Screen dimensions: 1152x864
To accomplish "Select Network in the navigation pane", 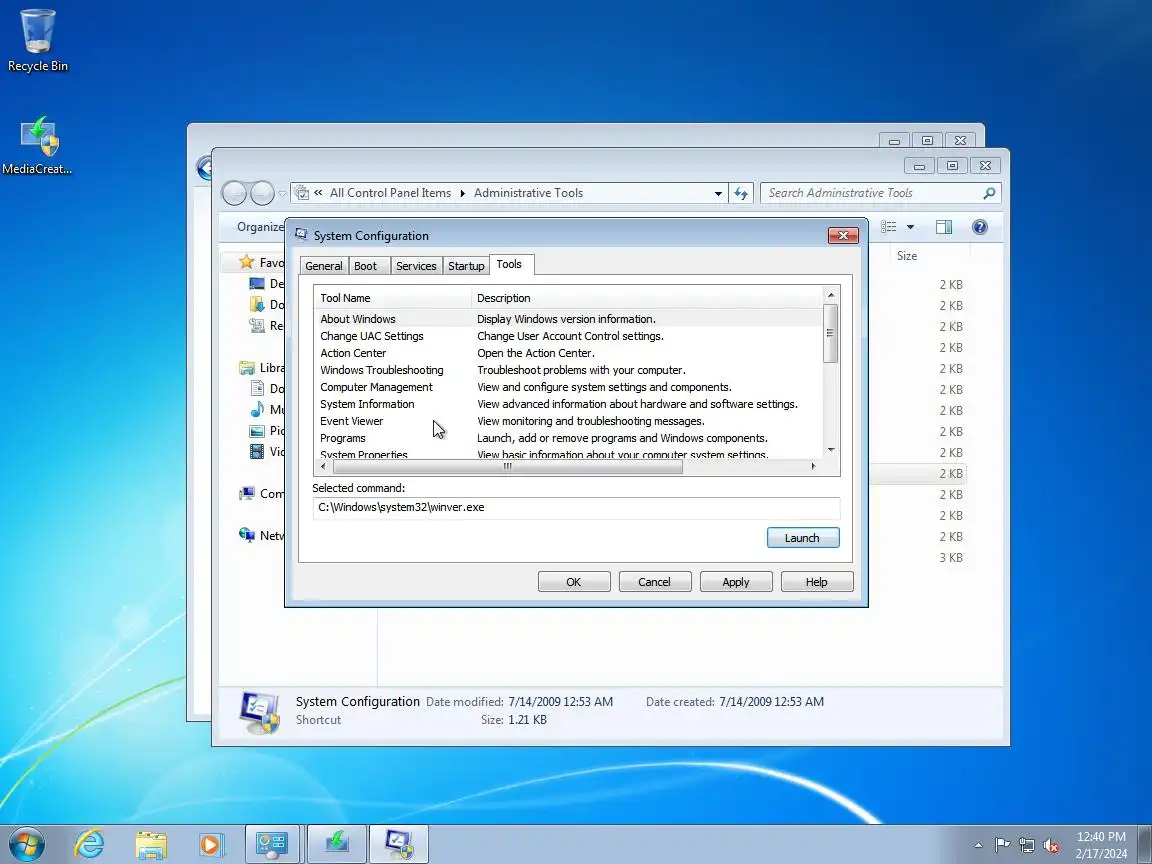I will [261, 536].
